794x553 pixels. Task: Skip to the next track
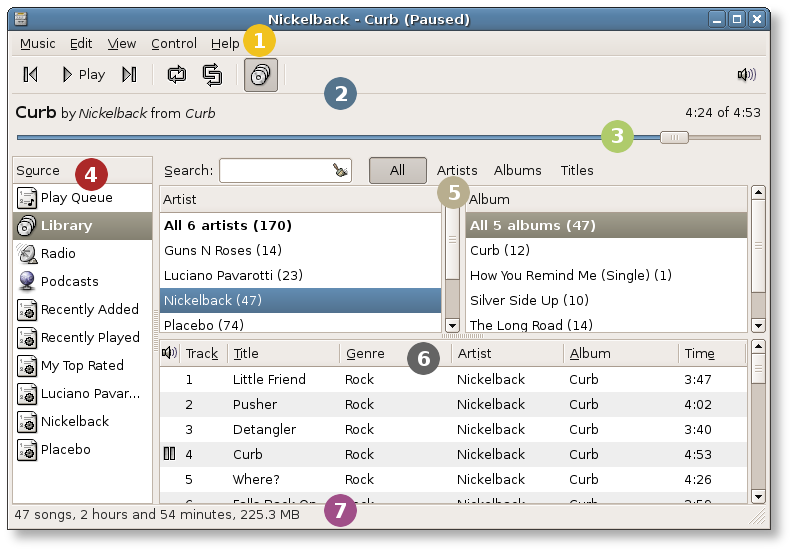(x=128, y=74)
